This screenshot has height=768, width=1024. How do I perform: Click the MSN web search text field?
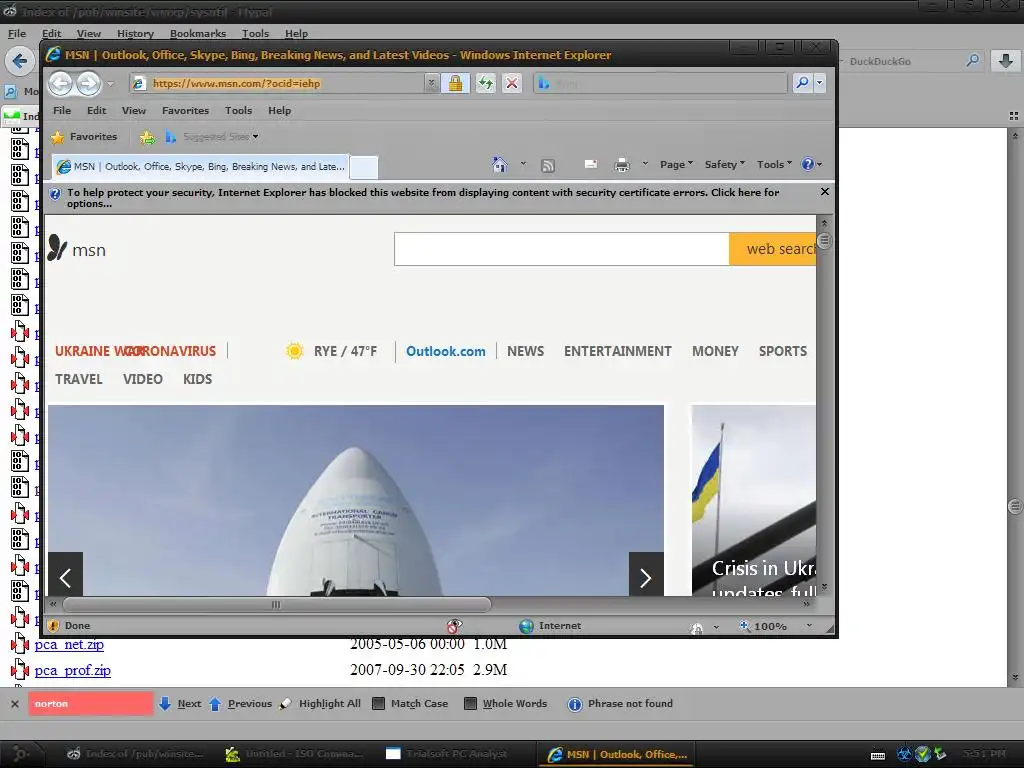[561, 249]
